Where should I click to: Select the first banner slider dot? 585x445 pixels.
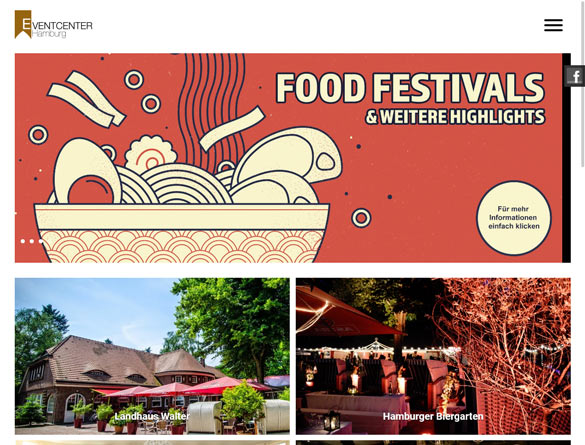point(23,241)
